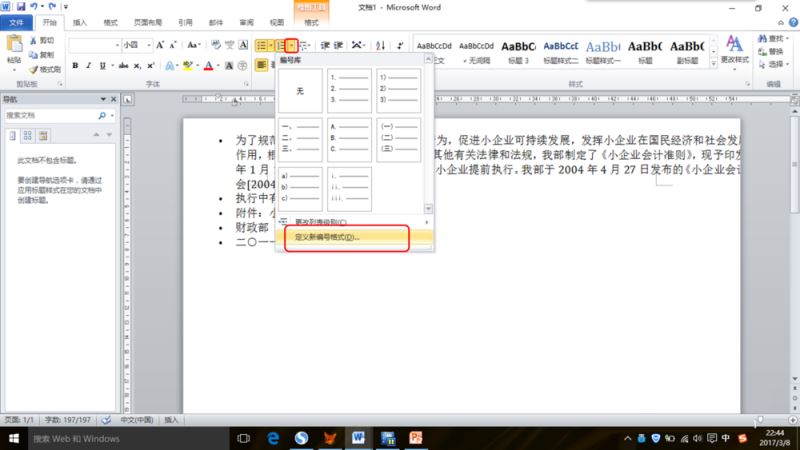Click the Save icon in quick access toolbar
Viewport: 800px width, 450px height.
[22, 7]
